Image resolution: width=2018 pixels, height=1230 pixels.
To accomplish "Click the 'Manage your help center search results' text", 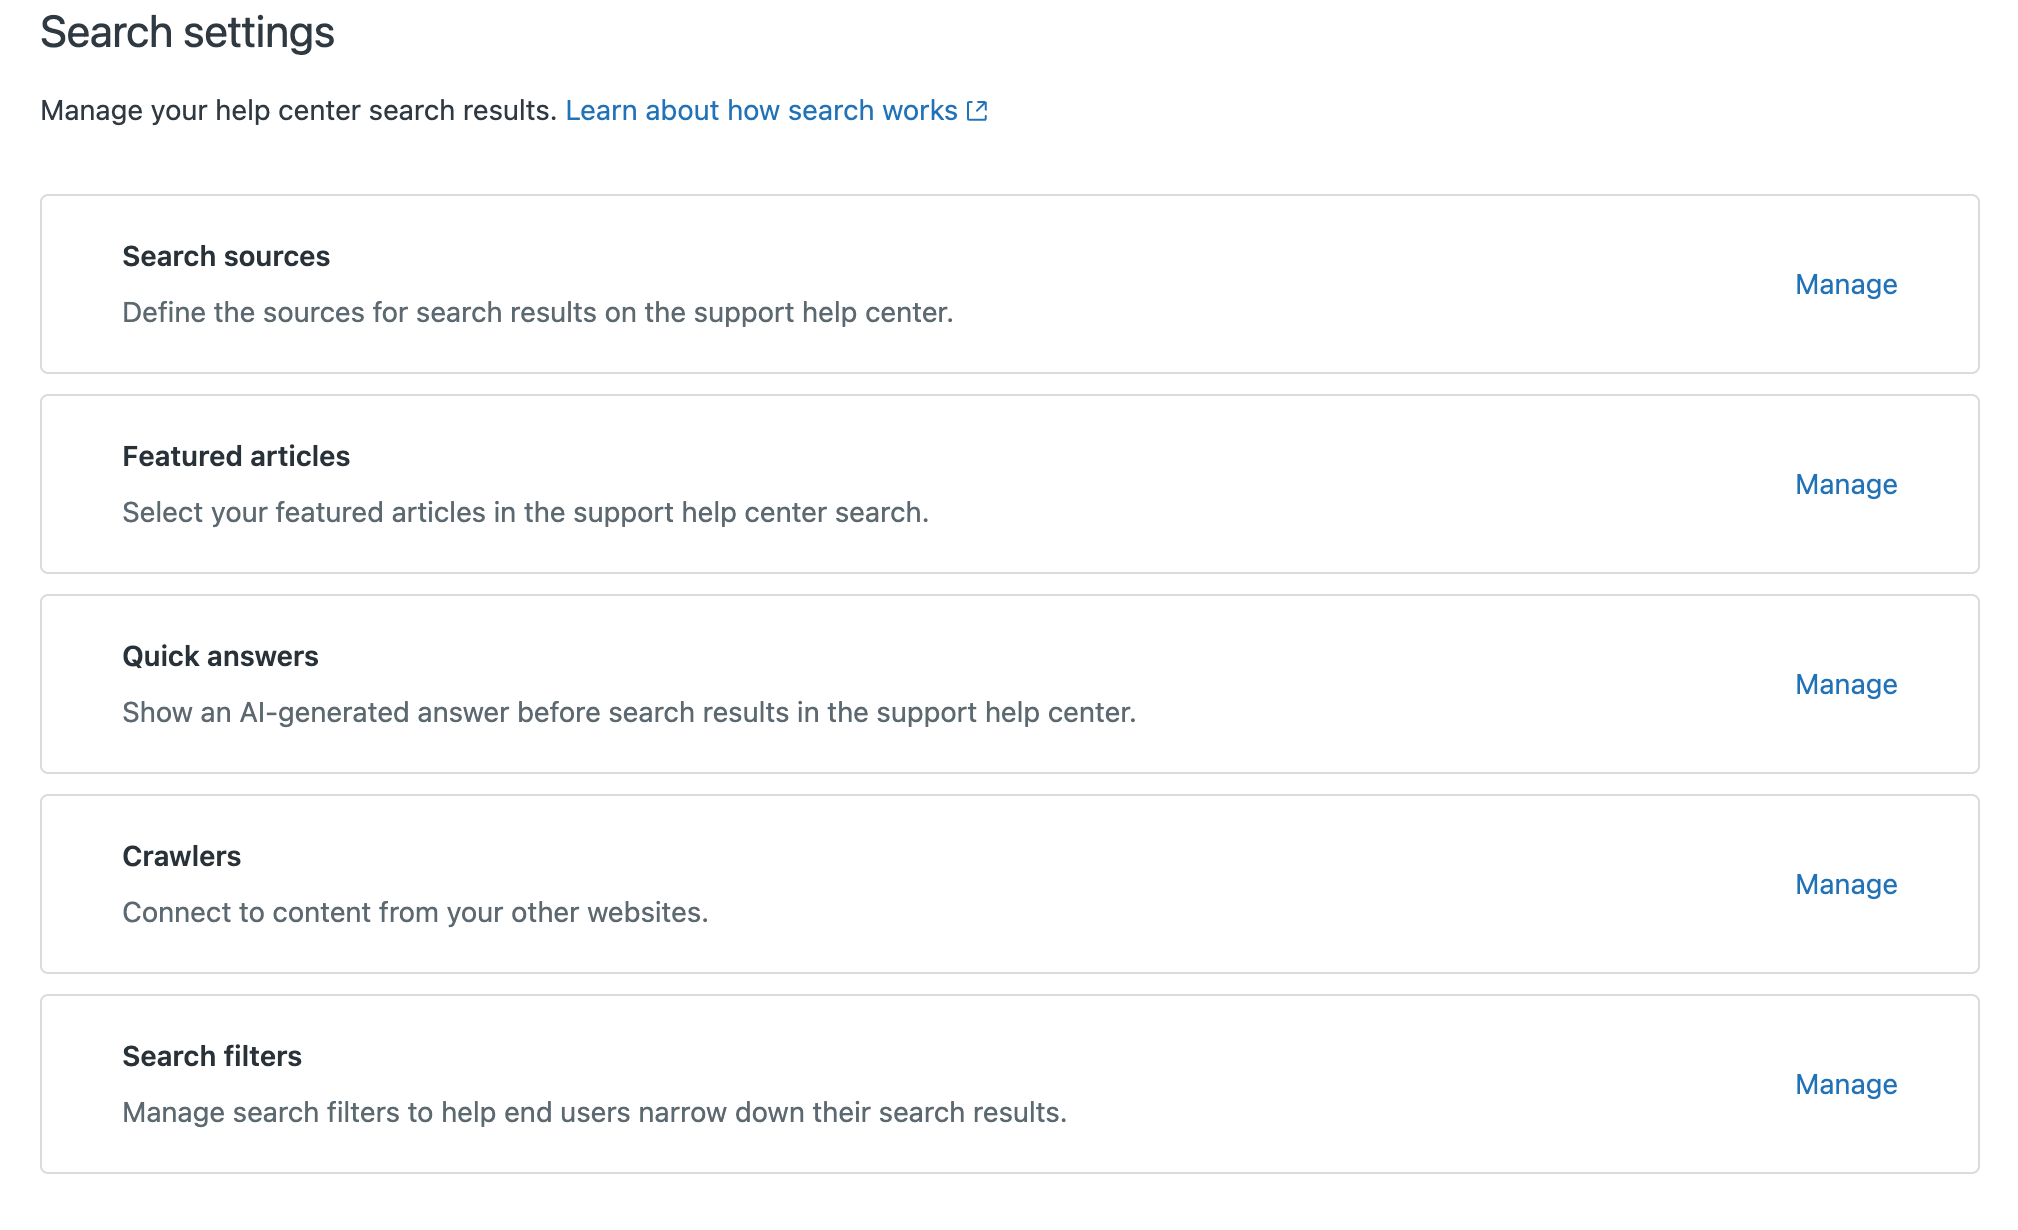I will [x=298, y=111].
